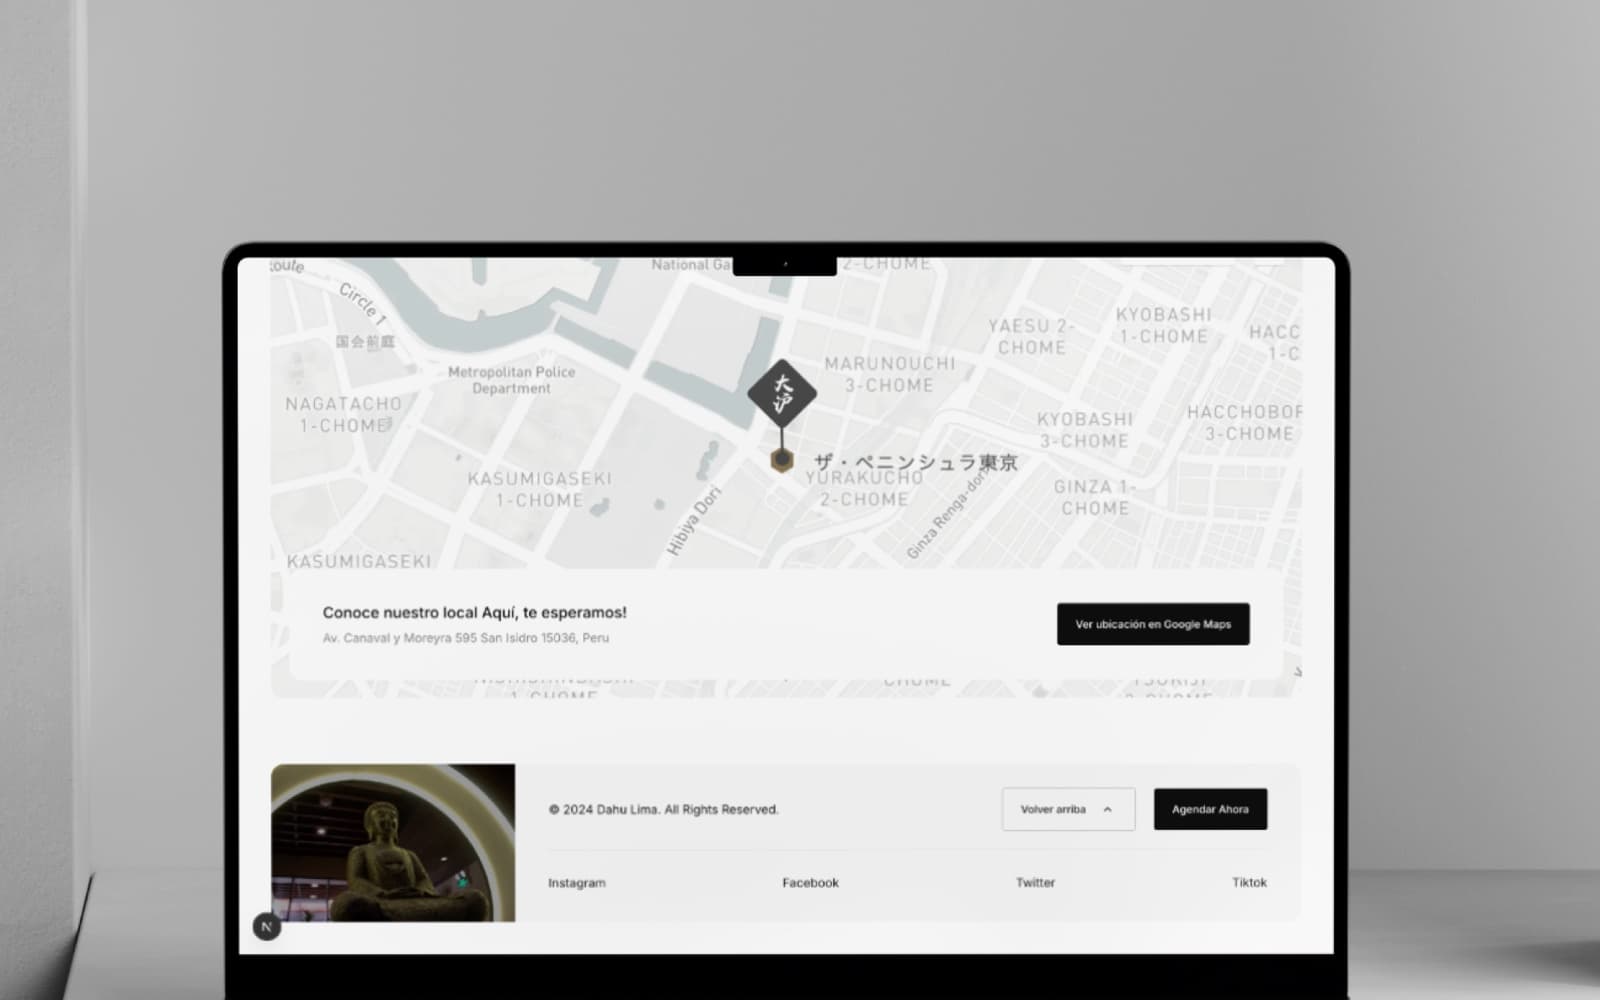This screenshot has height=1000, width=1600.
Task: Click the MARUNOUCHI 3-CHOME map label
Action: pos(889,374)
